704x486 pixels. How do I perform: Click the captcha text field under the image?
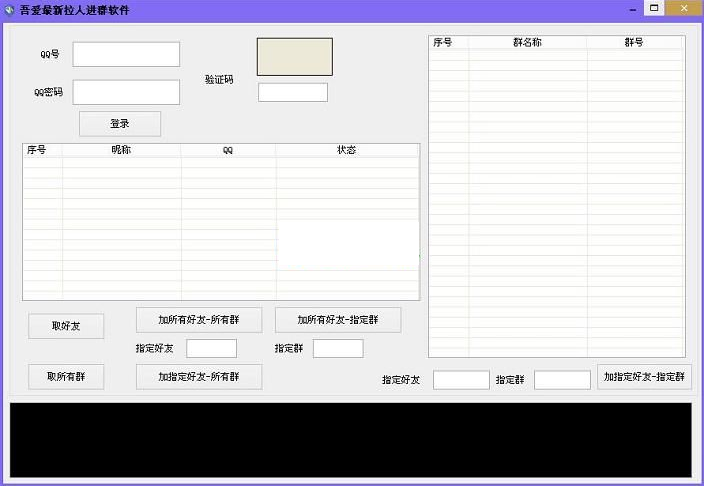coord(293,92)
